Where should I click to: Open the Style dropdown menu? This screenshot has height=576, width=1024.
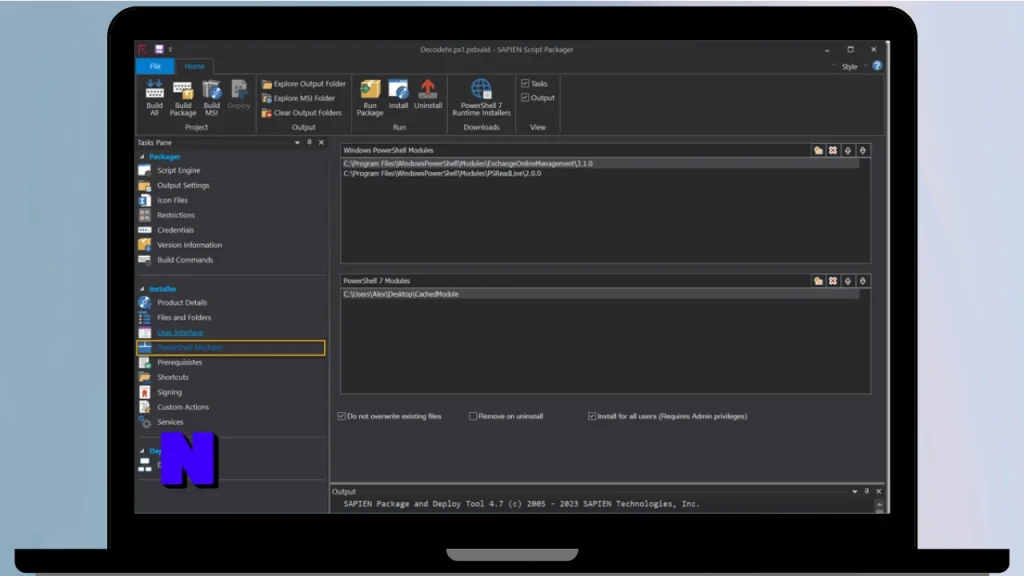tap(854, 67)
